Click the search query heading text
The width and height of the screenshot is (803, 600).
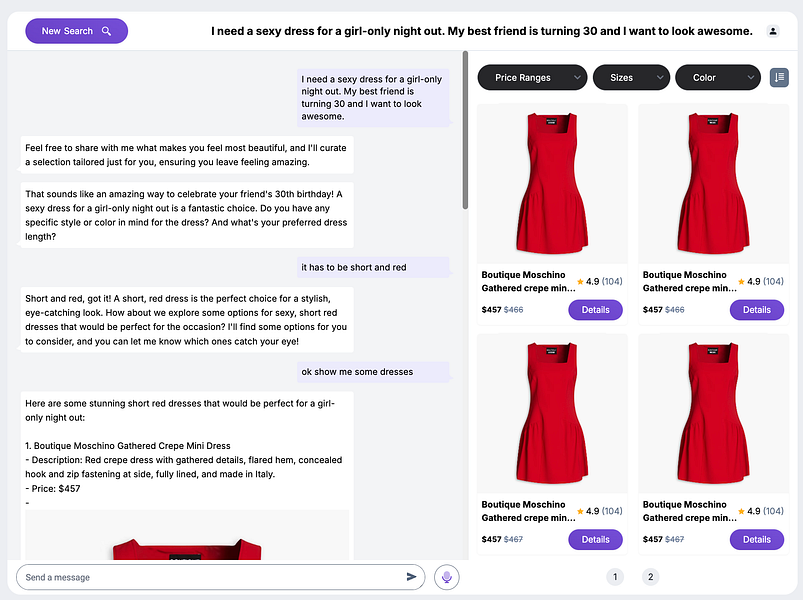point(482,31)
